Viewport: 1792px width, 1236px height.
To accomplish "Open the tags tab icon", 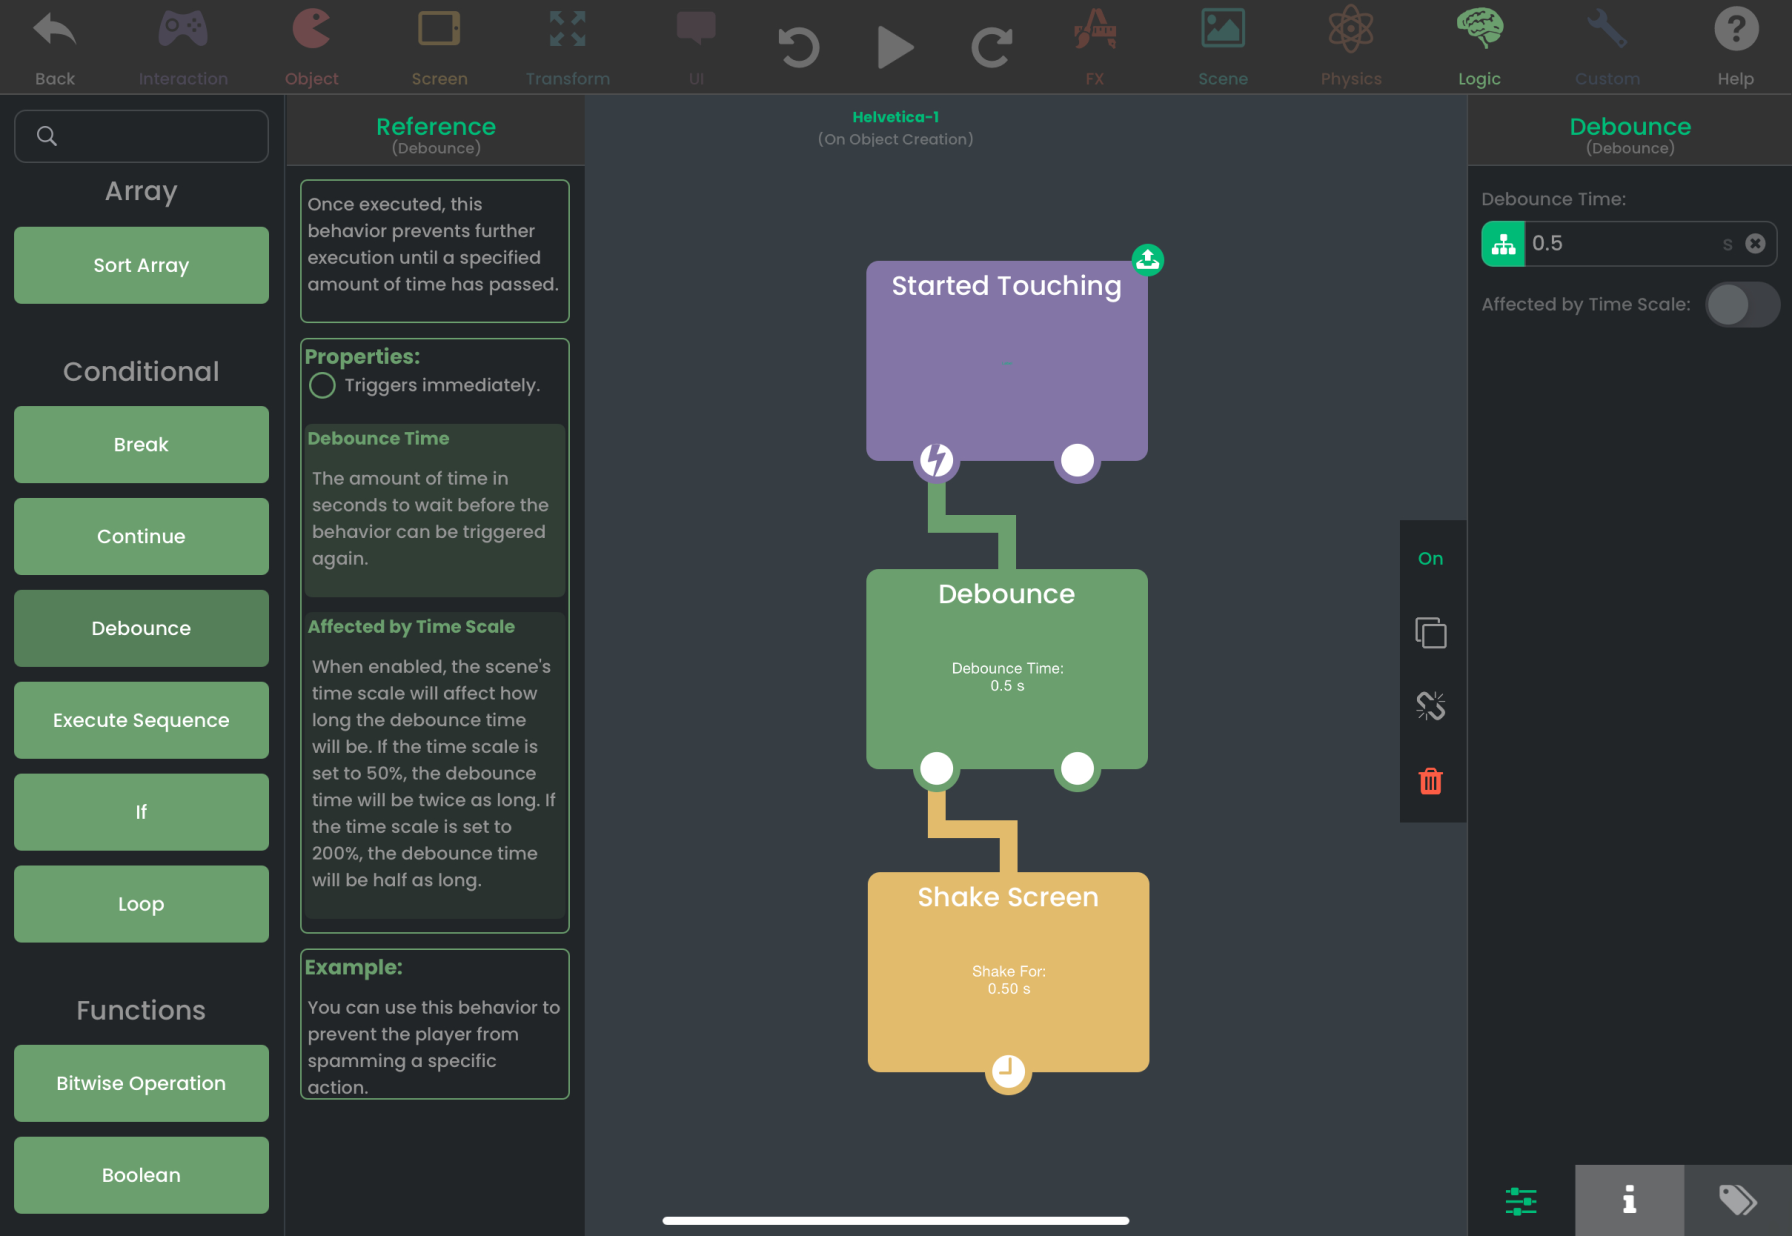I will click(x=1737, y=1199).
